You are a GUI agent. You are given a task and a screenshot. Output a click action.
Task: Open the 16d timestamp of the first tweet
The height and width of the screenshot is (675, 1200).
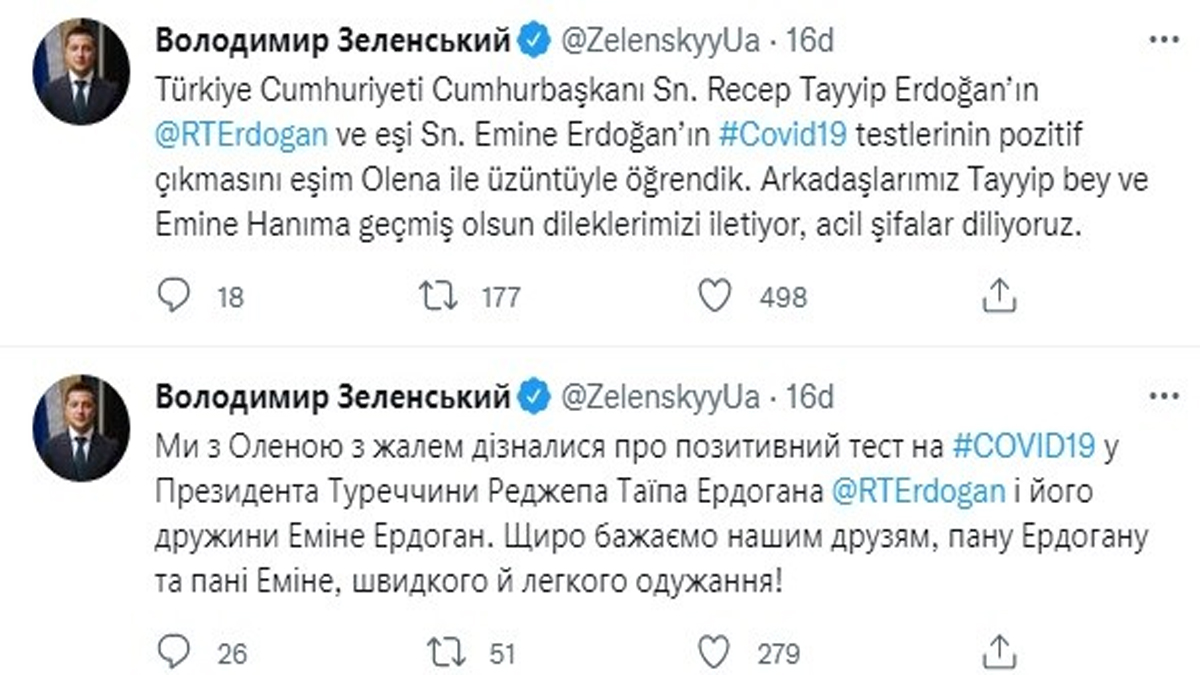(811, 40)
